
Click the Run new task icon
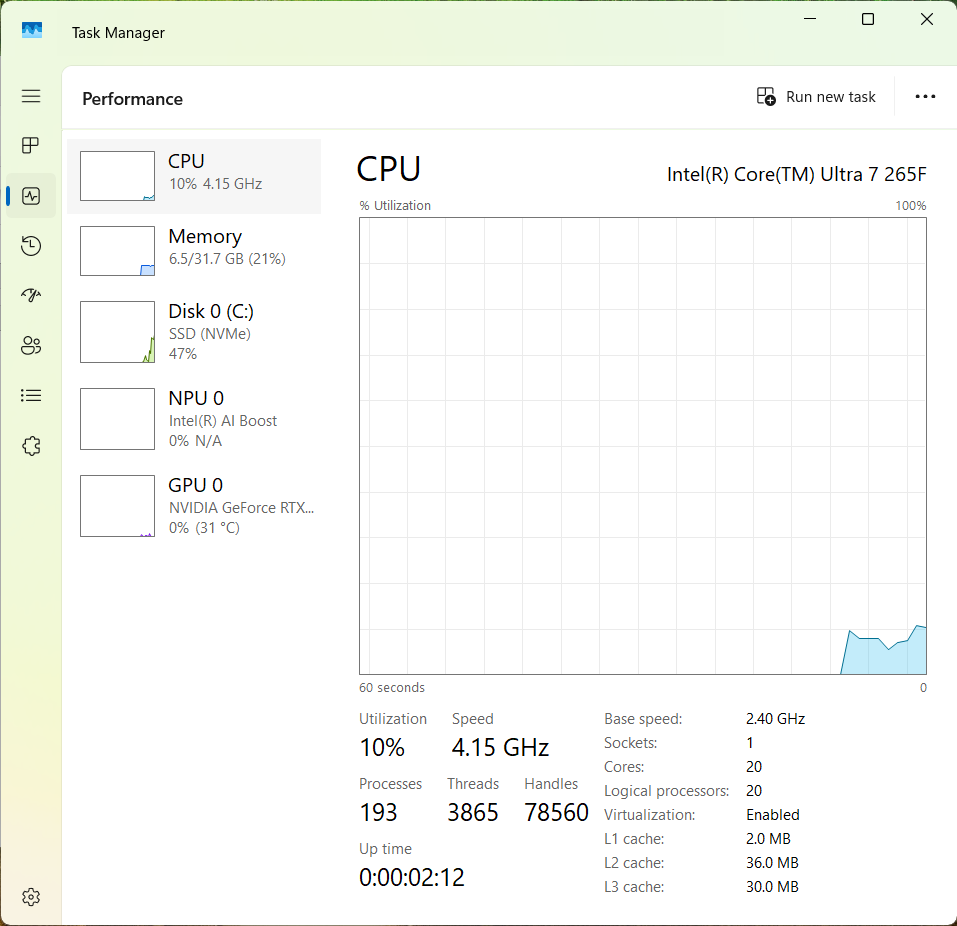[766, 96]
